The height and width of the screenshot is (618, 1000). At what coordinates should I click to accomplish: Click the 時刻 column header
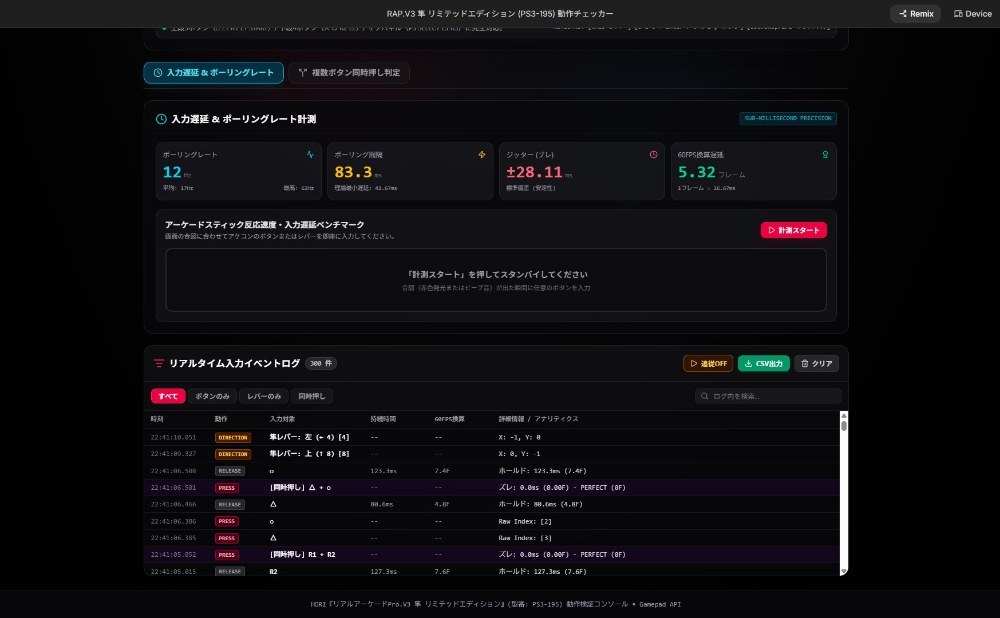[157, 419]
